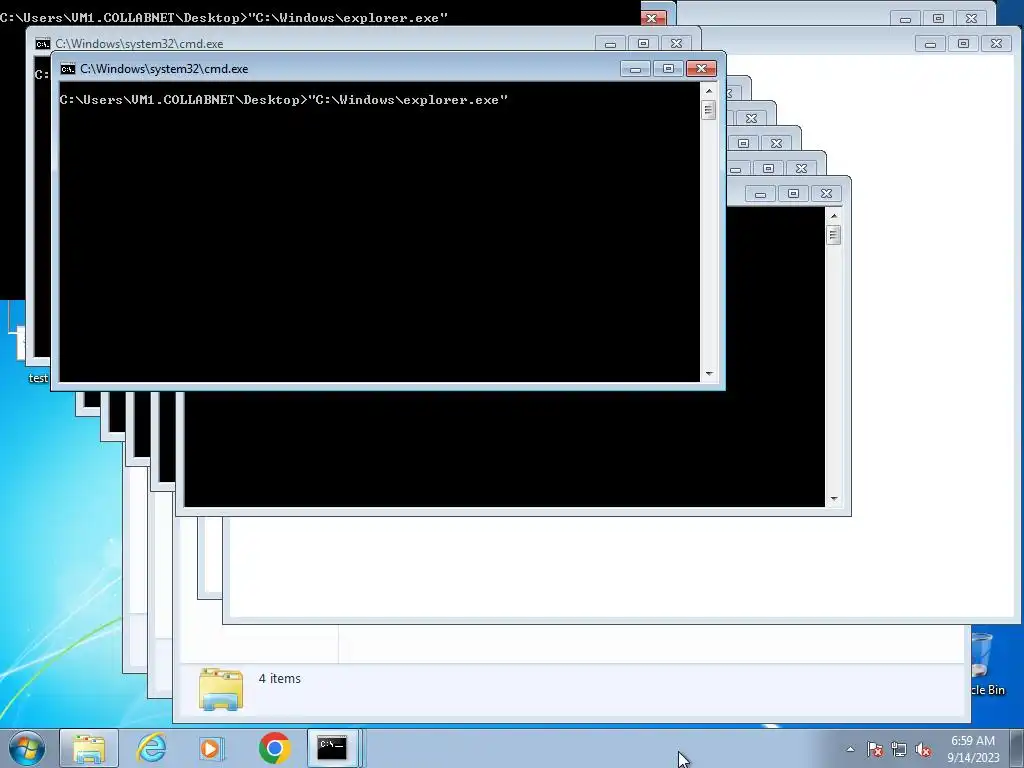Close the second cmd.exe window behind
This screenshot has height=768, width=1024.
pos(676,44)
